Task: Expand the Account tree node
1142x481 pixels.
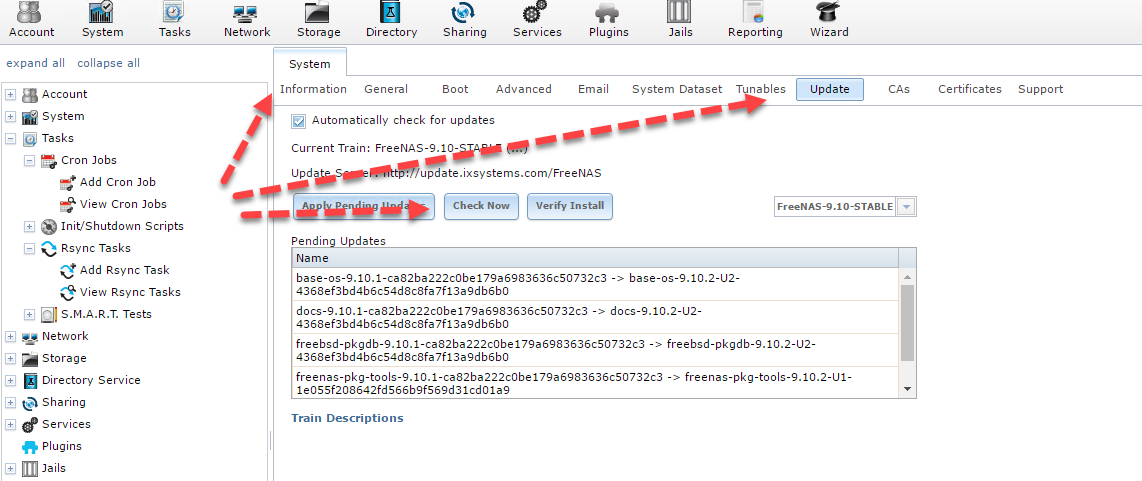Action: click(11, 94)
